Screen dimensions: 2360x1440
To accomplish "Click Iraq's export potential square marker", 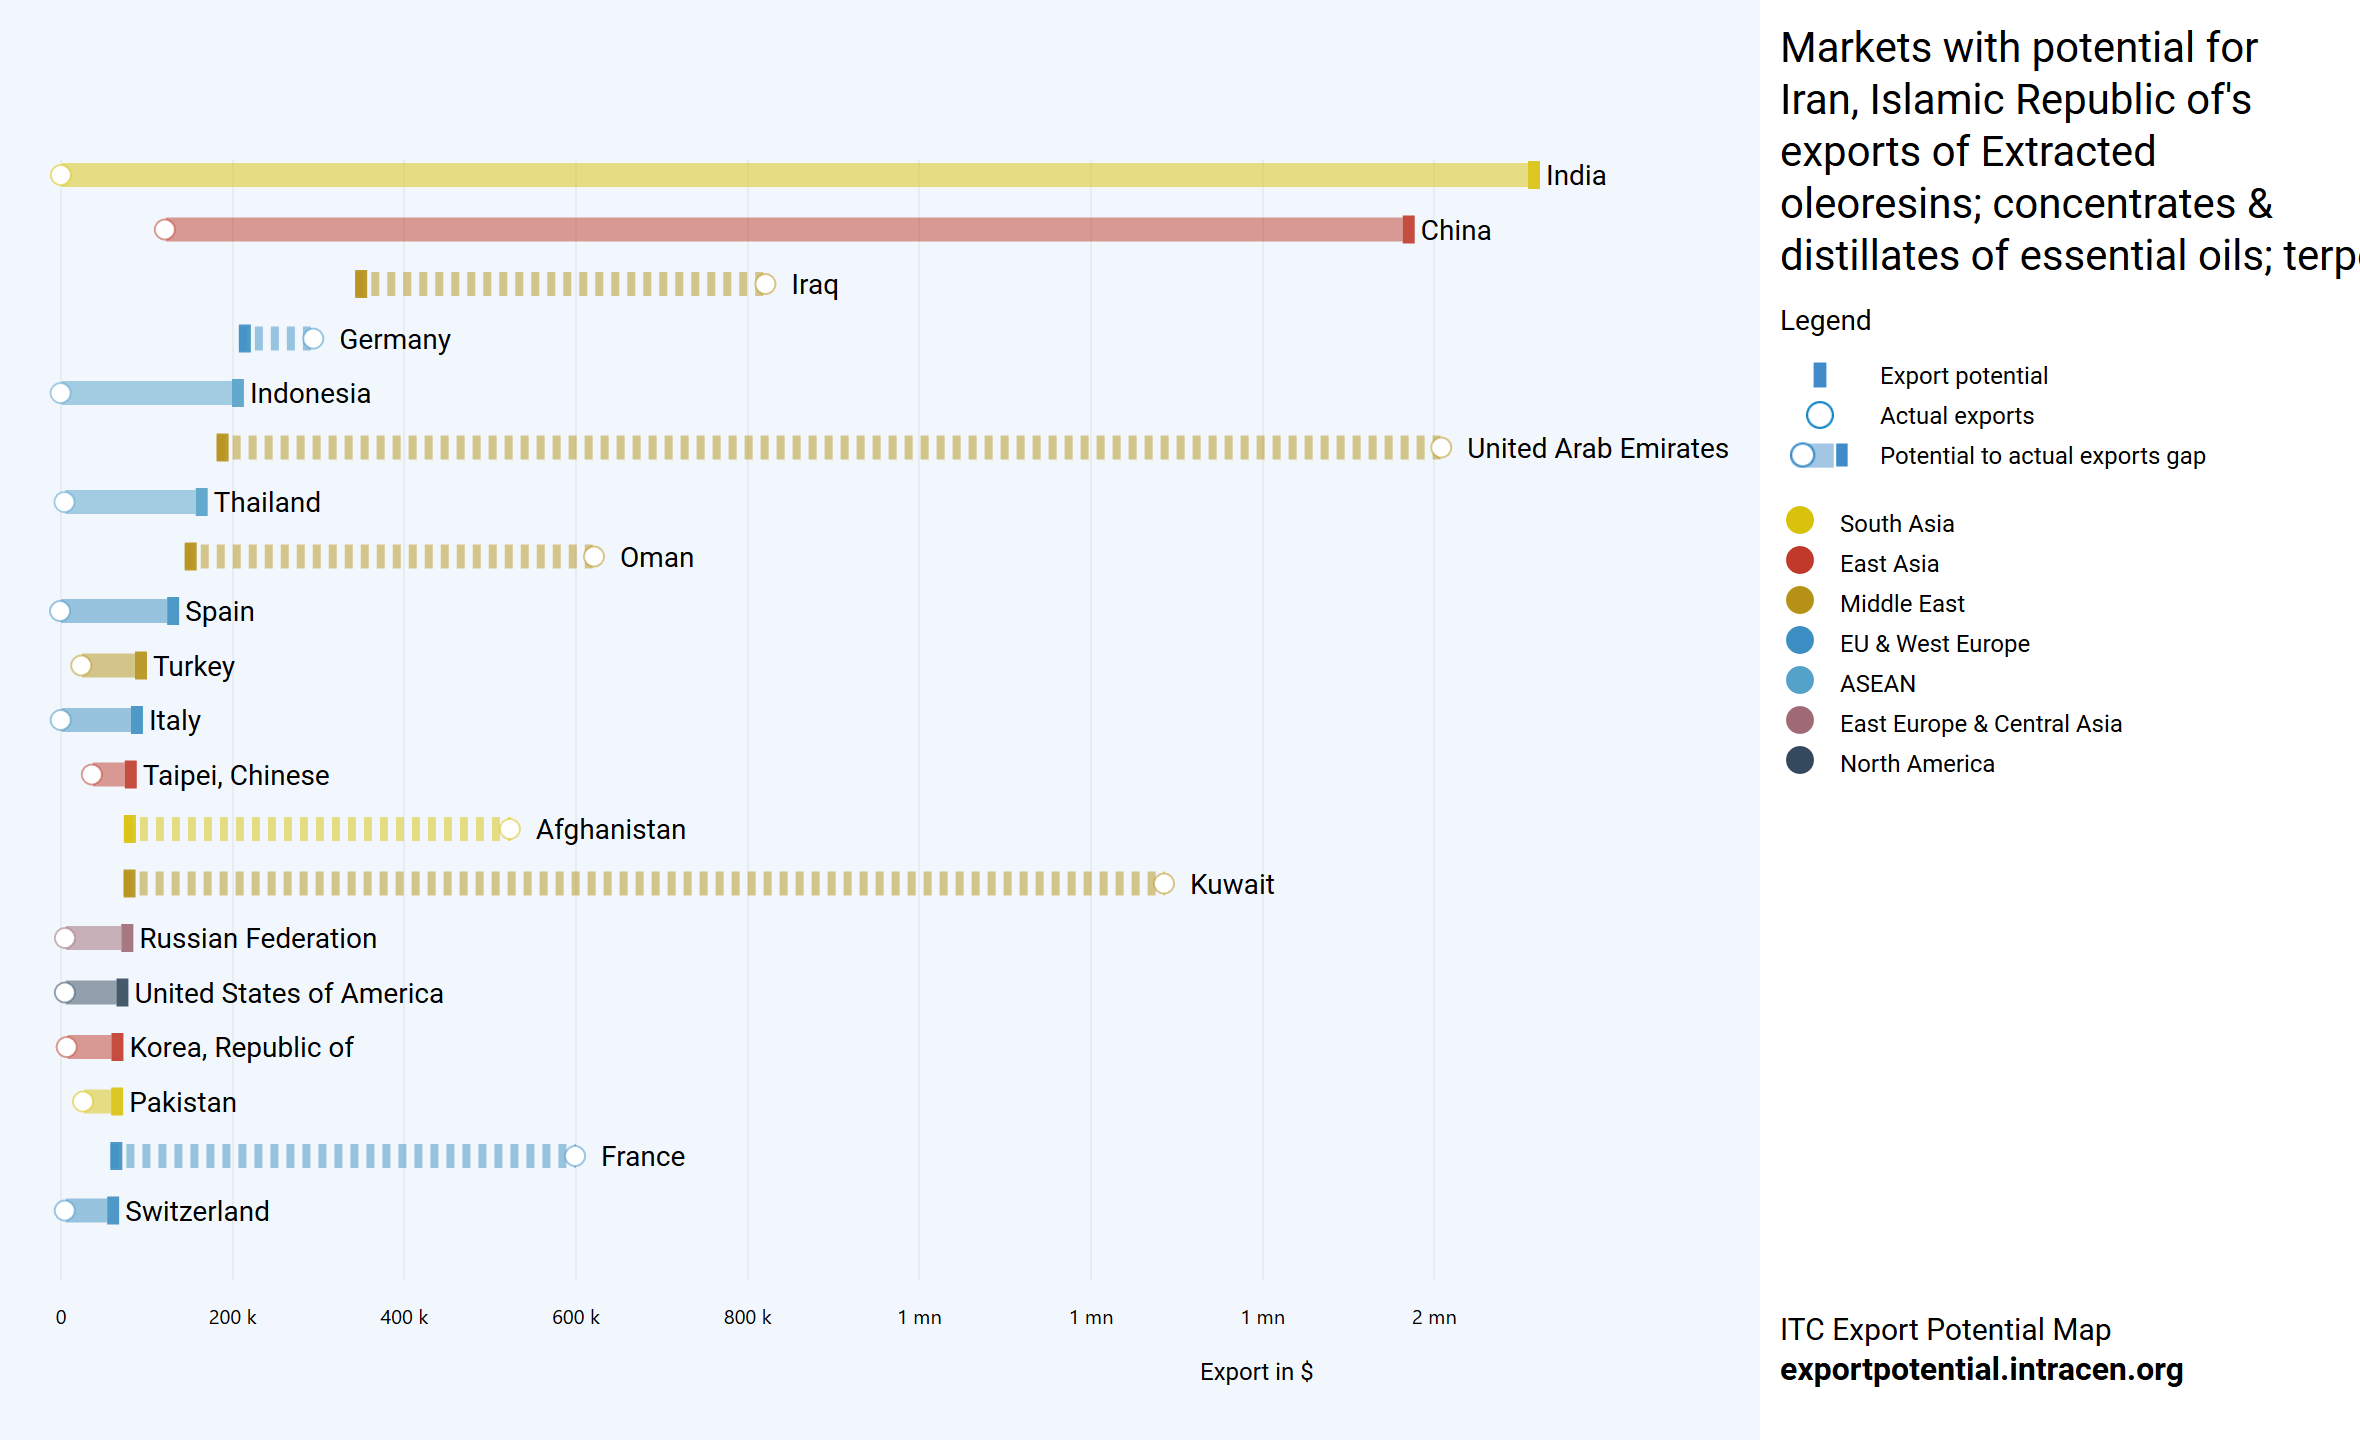I will pos(361,284).
